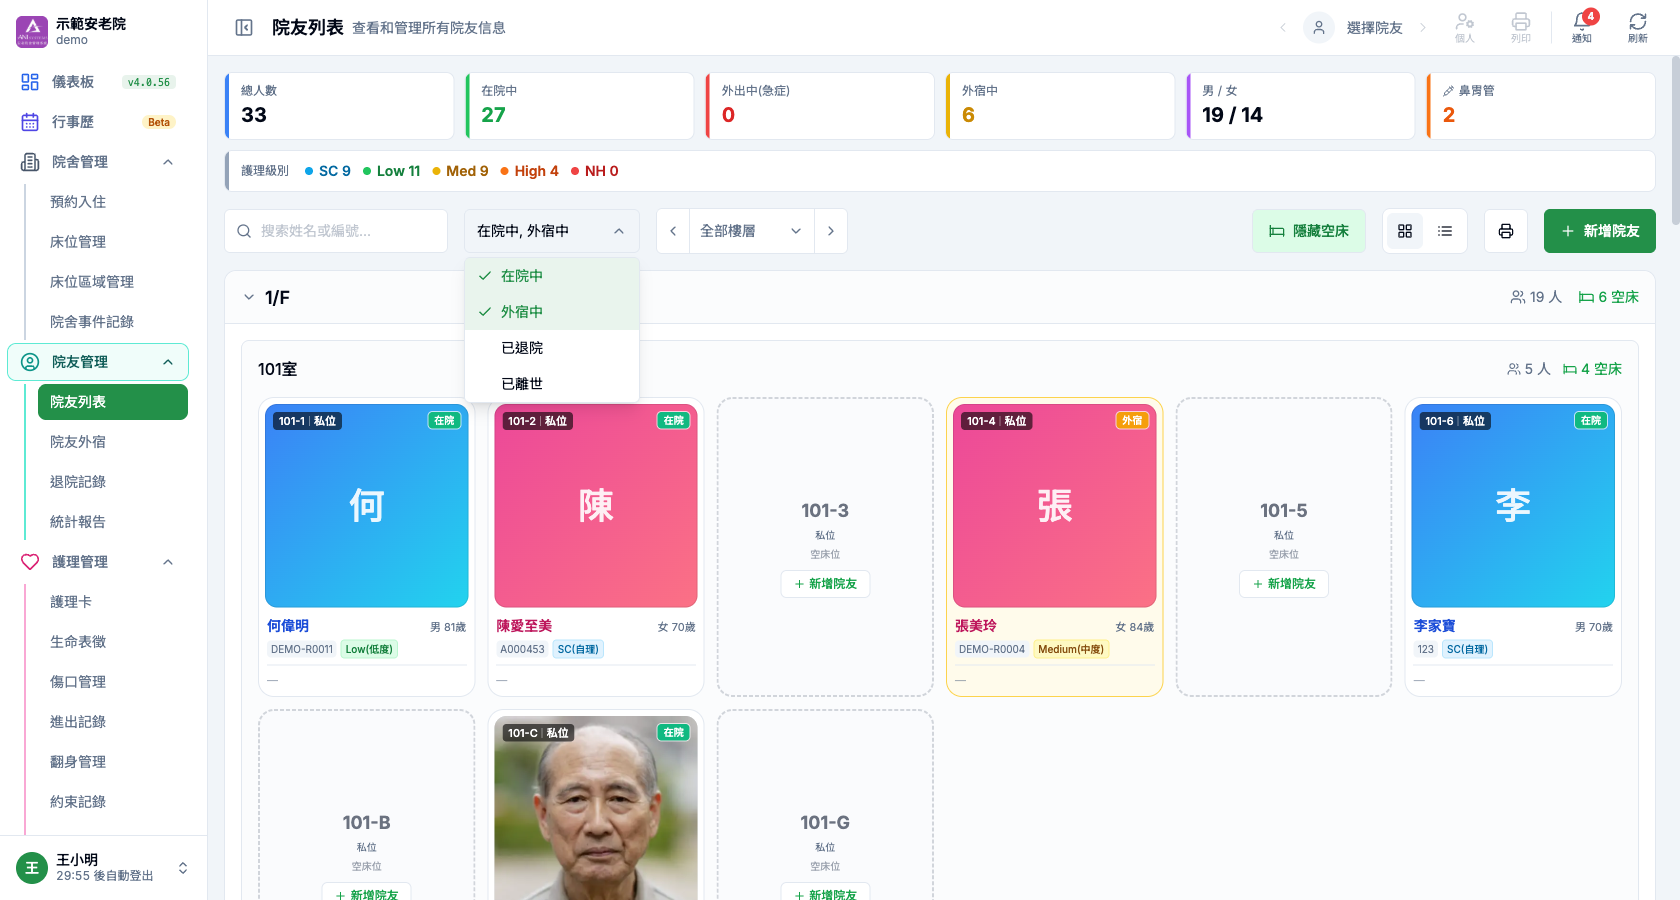Switch to list view

click(1445, 231)
